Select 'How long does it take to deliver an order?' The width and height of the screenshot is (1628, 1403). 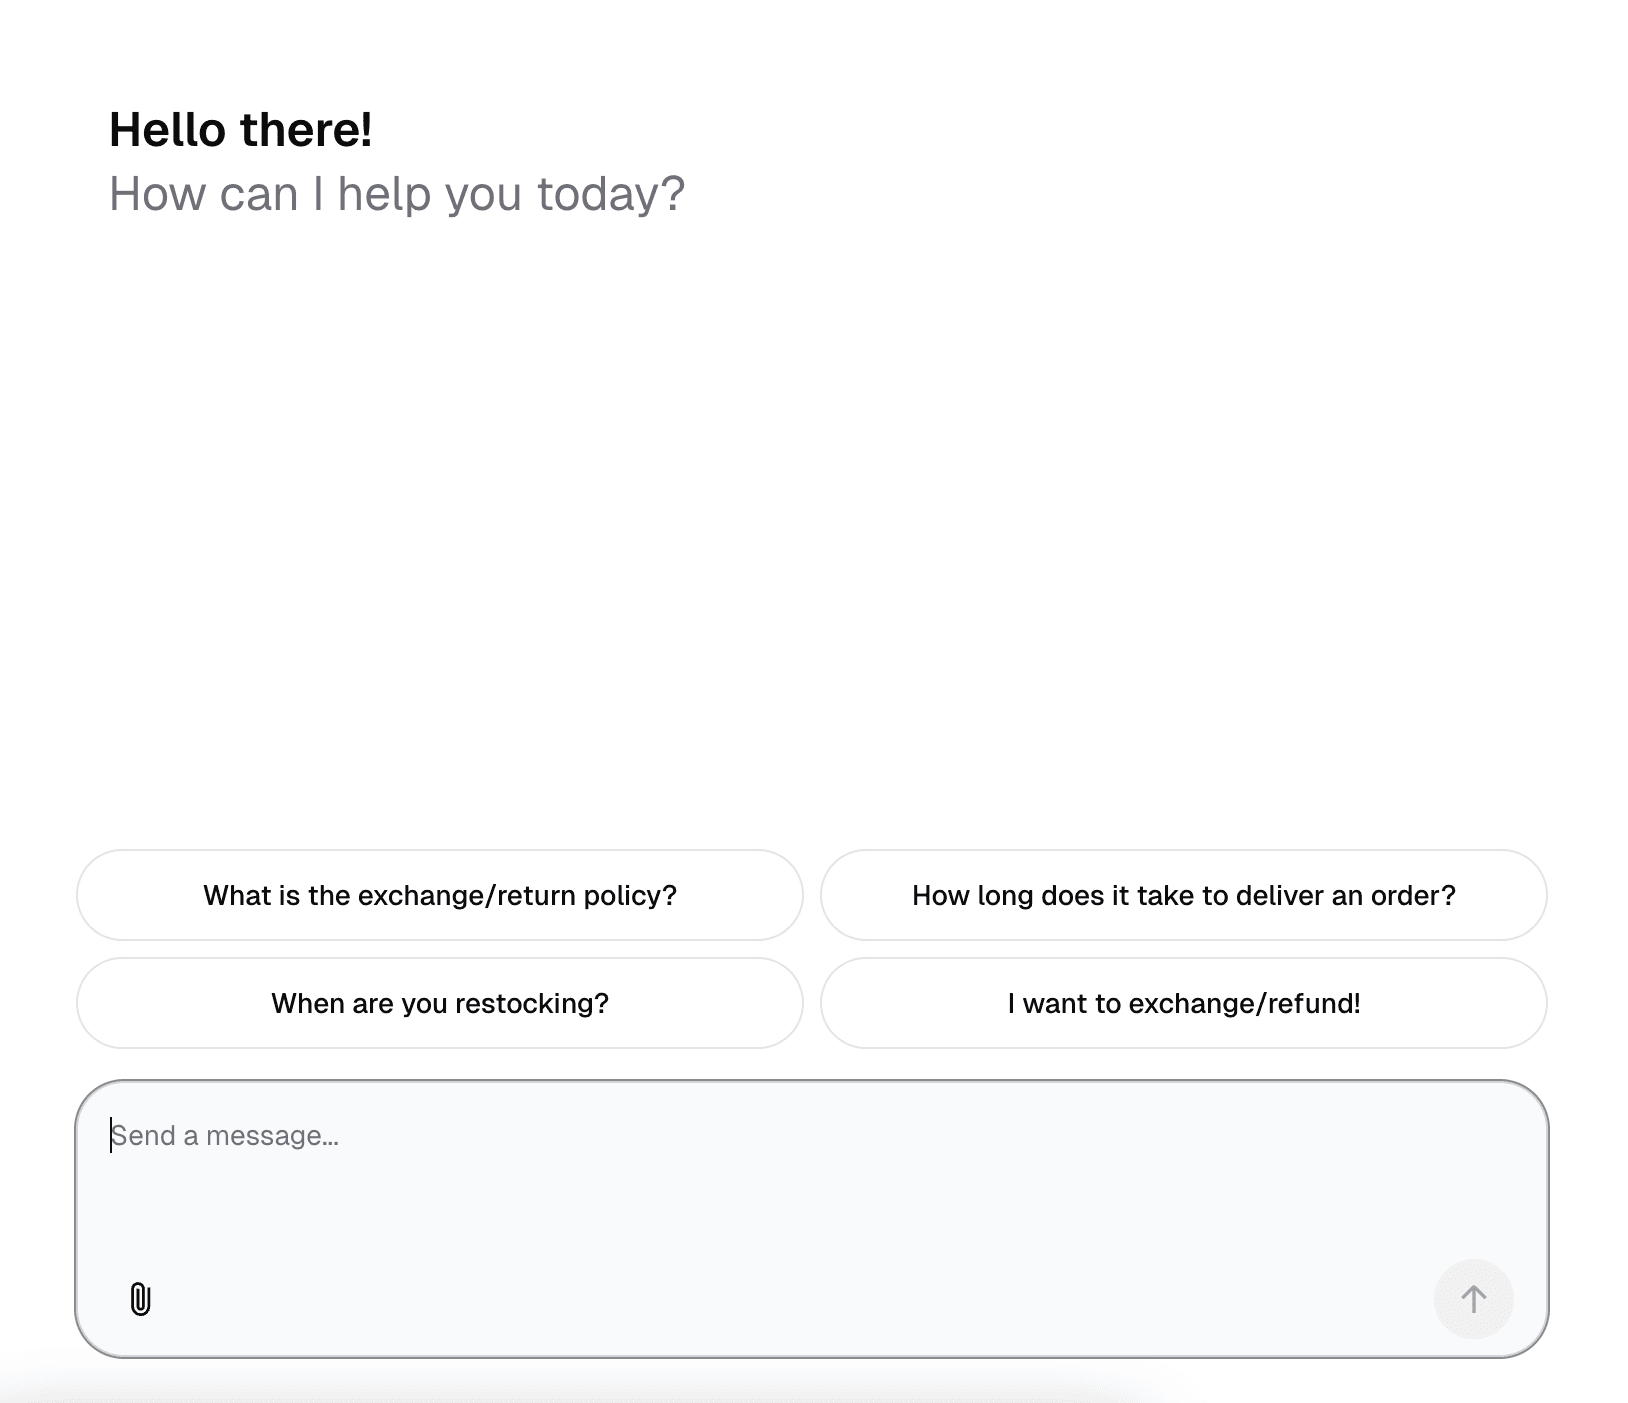tap(1183, 895)
